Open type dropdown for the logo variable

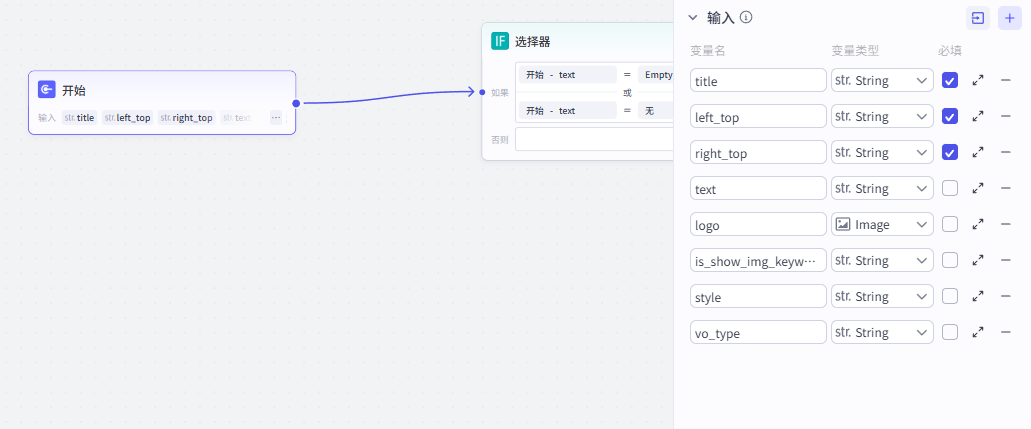pos(882,225)
